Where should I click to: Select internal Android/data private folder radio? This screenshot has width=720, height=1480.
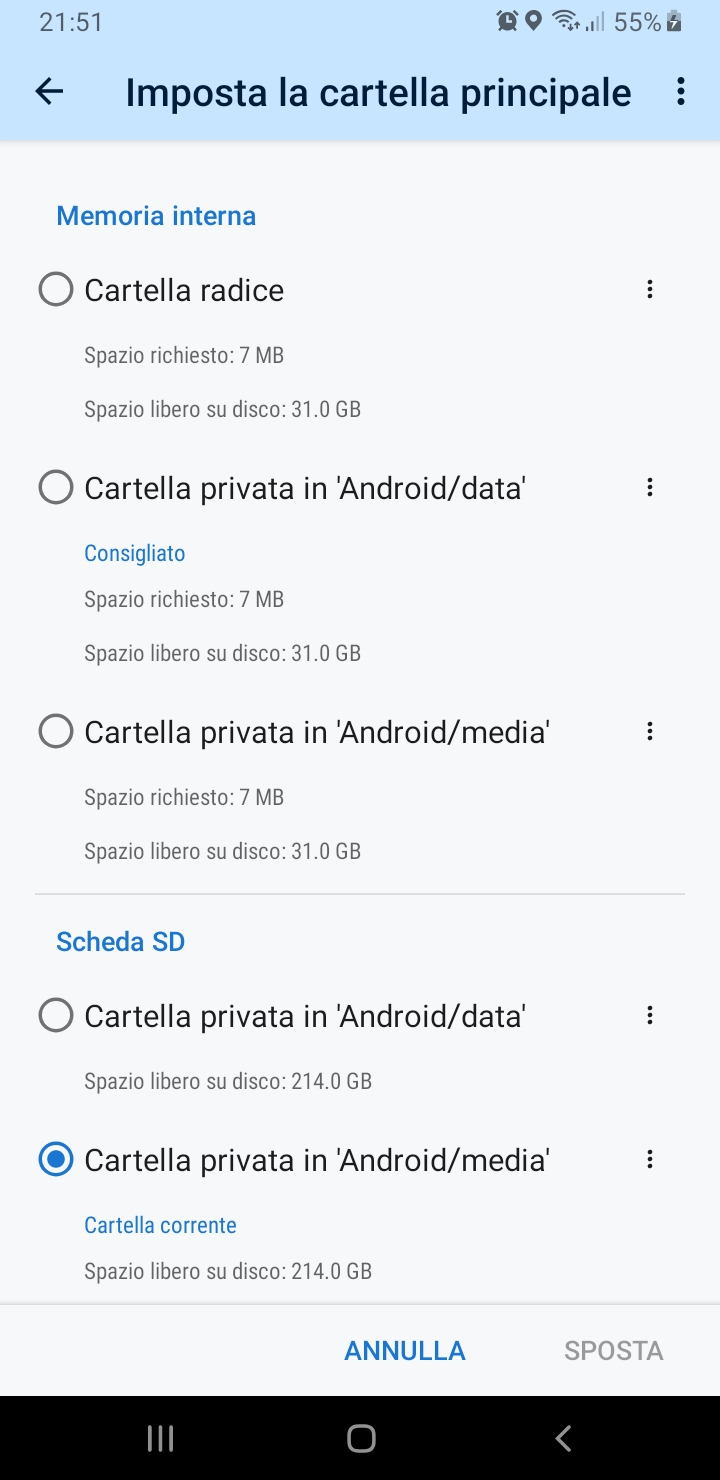tap(55, 488)
